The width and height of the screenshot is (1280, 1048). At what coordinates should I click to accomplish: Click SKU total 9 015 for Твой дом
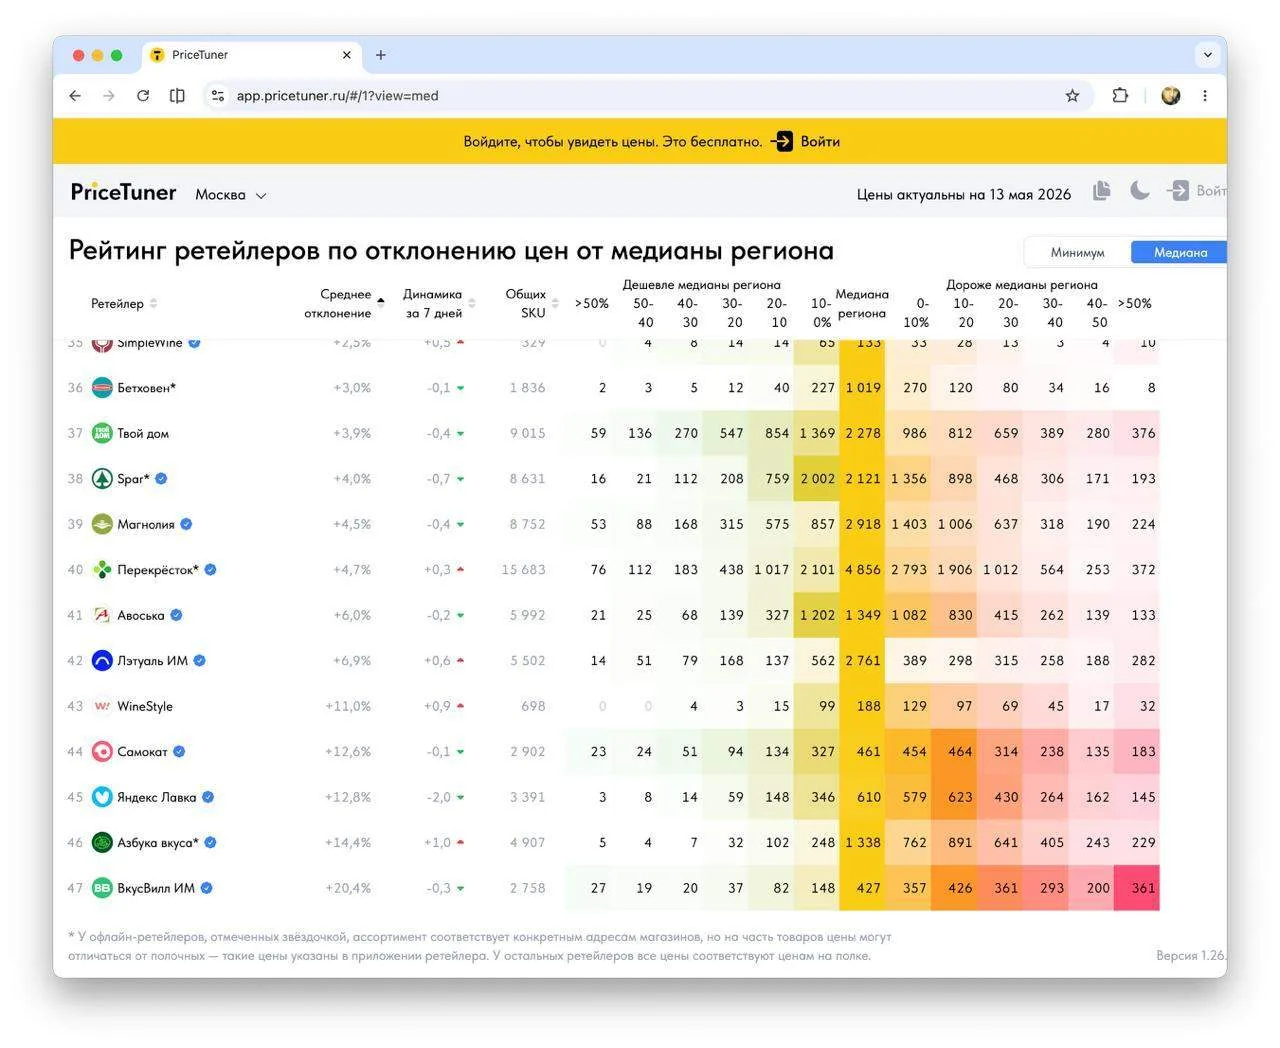(x=528, y=433)
